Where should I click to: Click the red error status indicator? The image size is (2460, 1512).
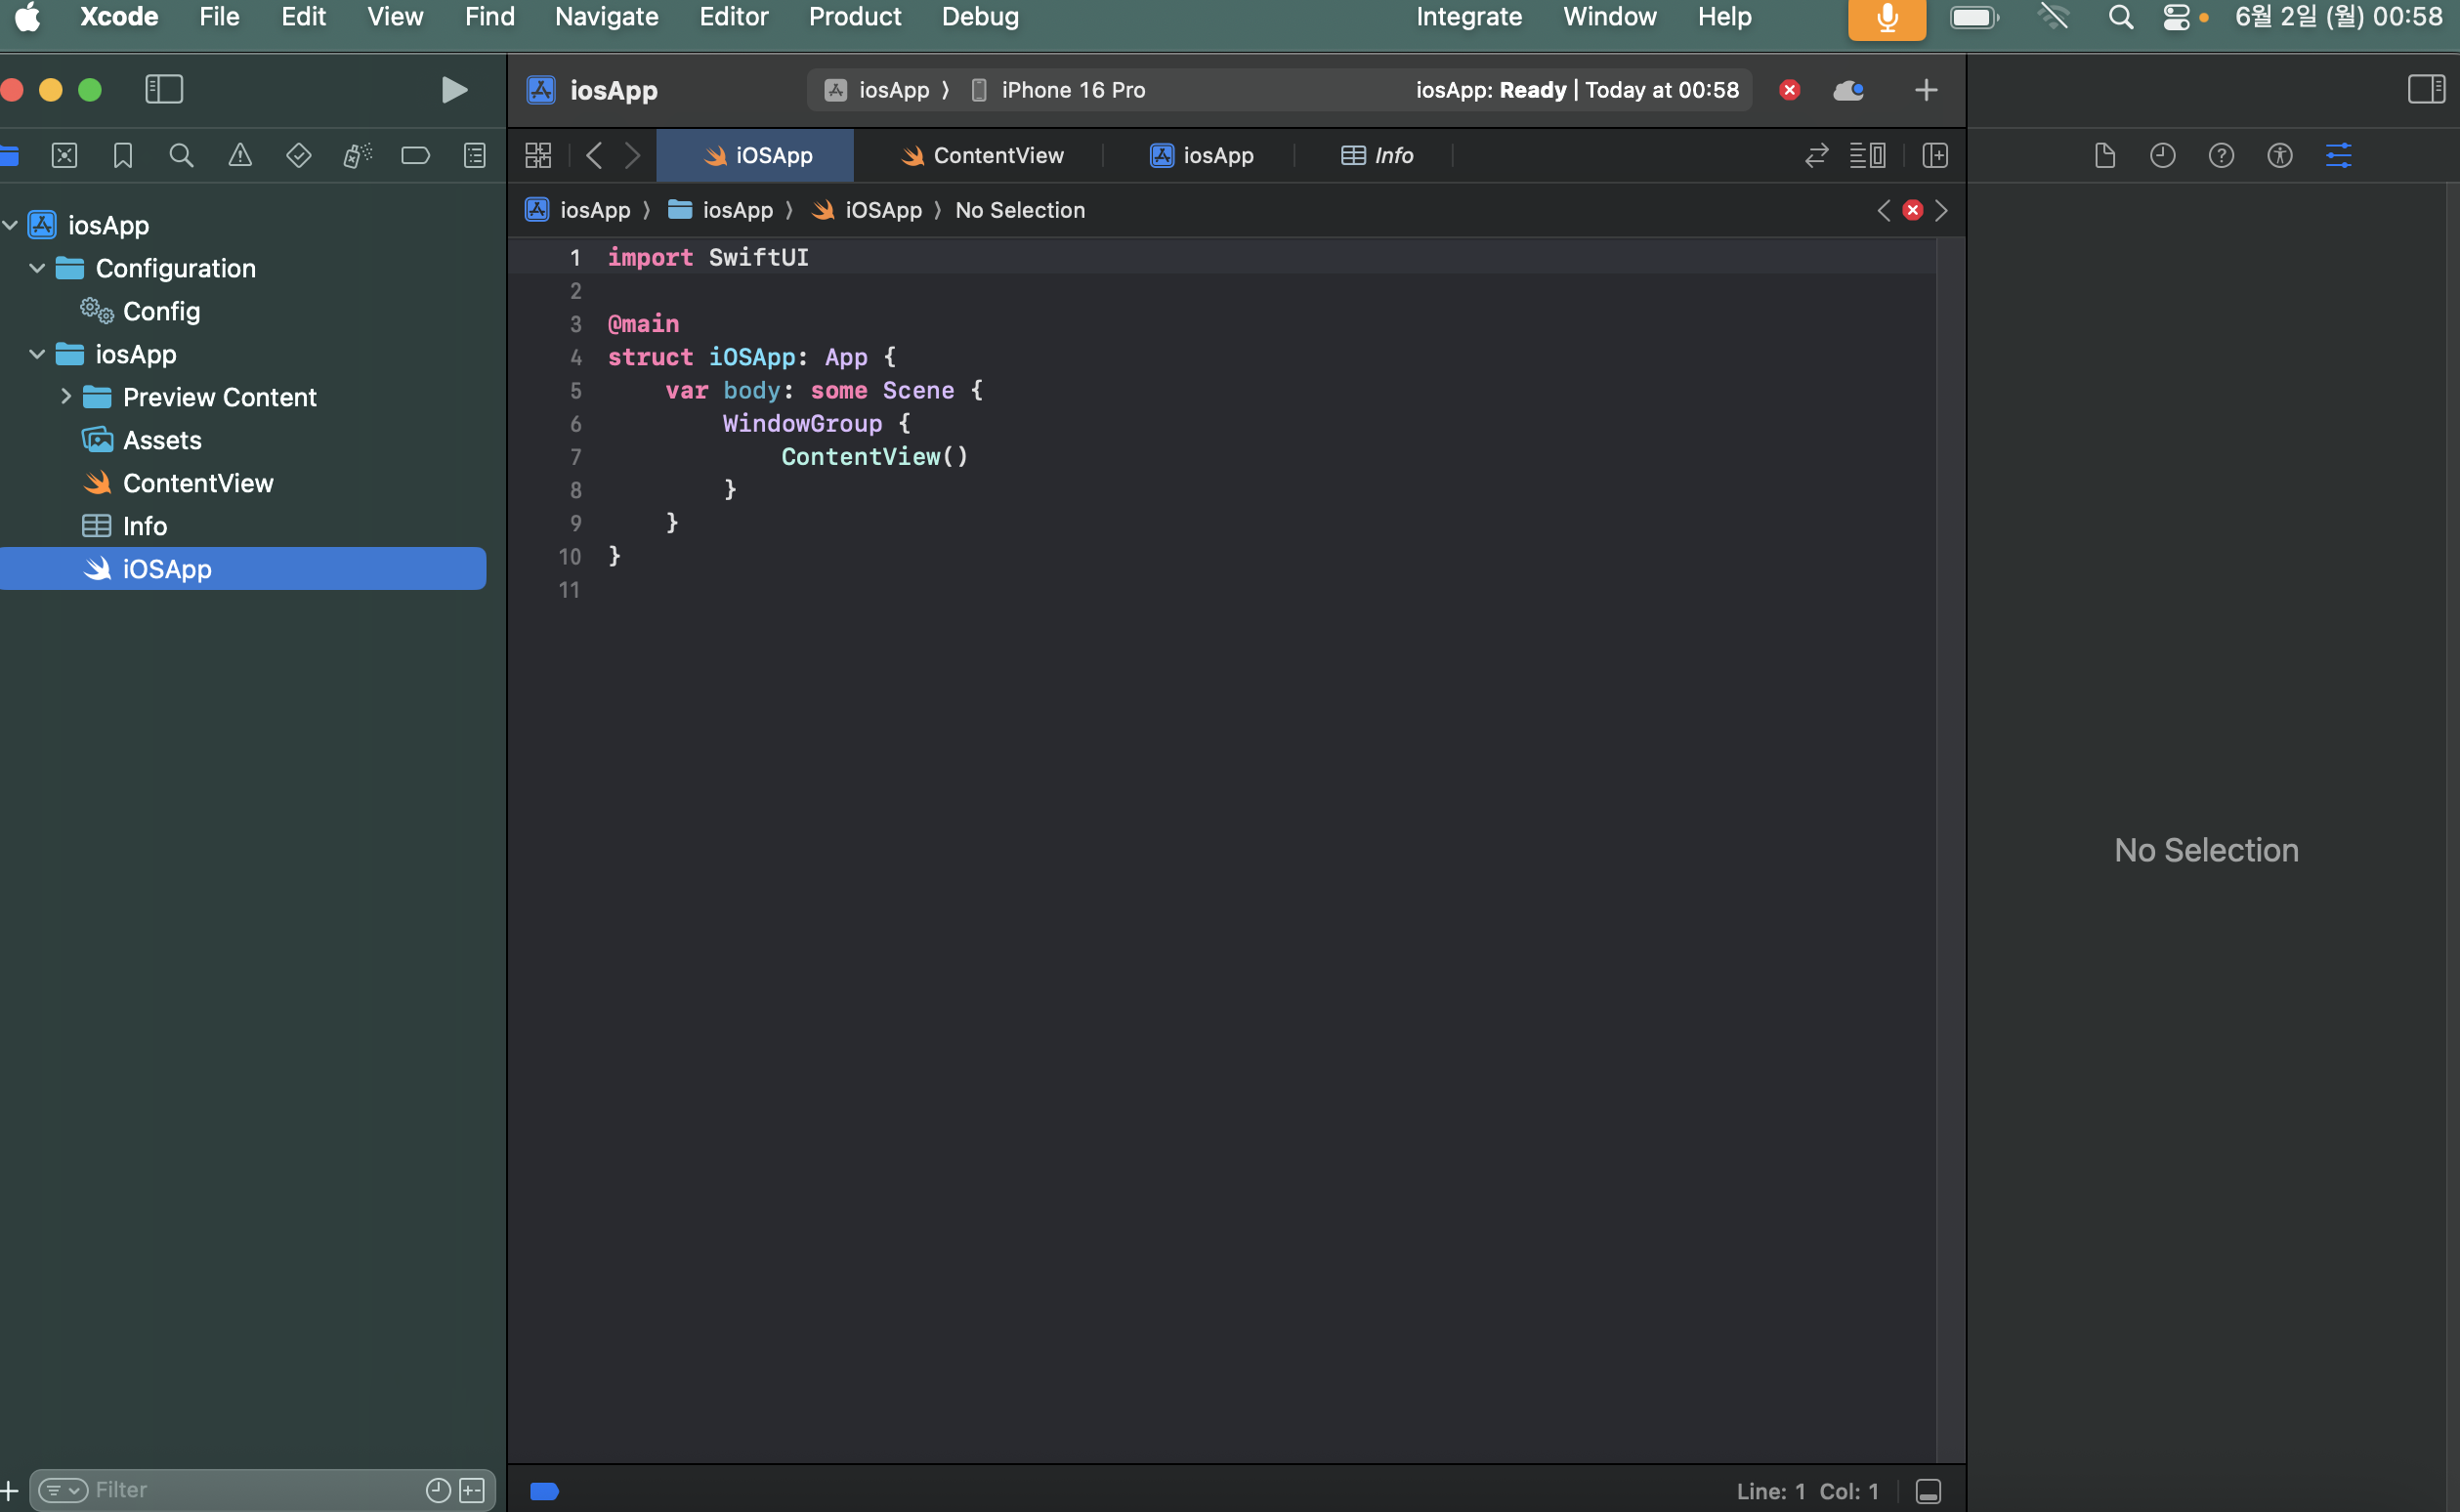coord(1790,90)
